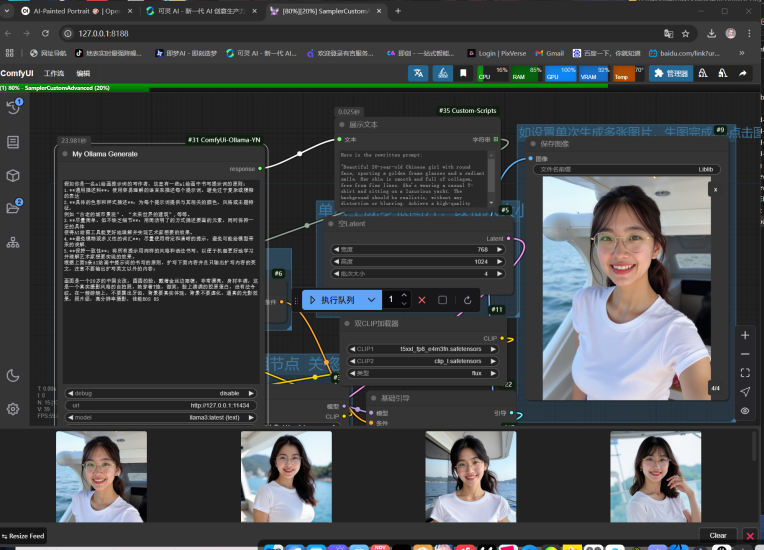Expand the 执行队列 dropdown chevron
The image size is (764, 550).
(371, 300)
